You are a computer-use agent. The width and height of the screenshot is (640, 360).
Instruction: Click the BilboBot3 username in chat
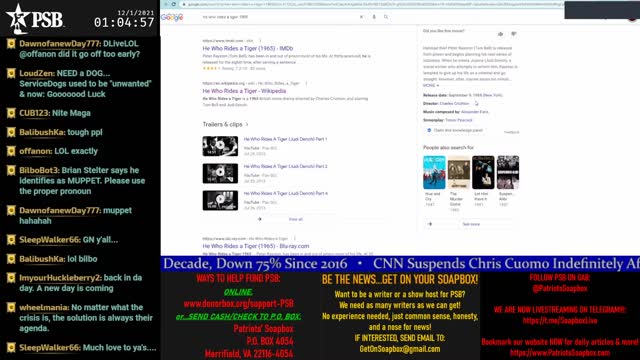[39, 170]
